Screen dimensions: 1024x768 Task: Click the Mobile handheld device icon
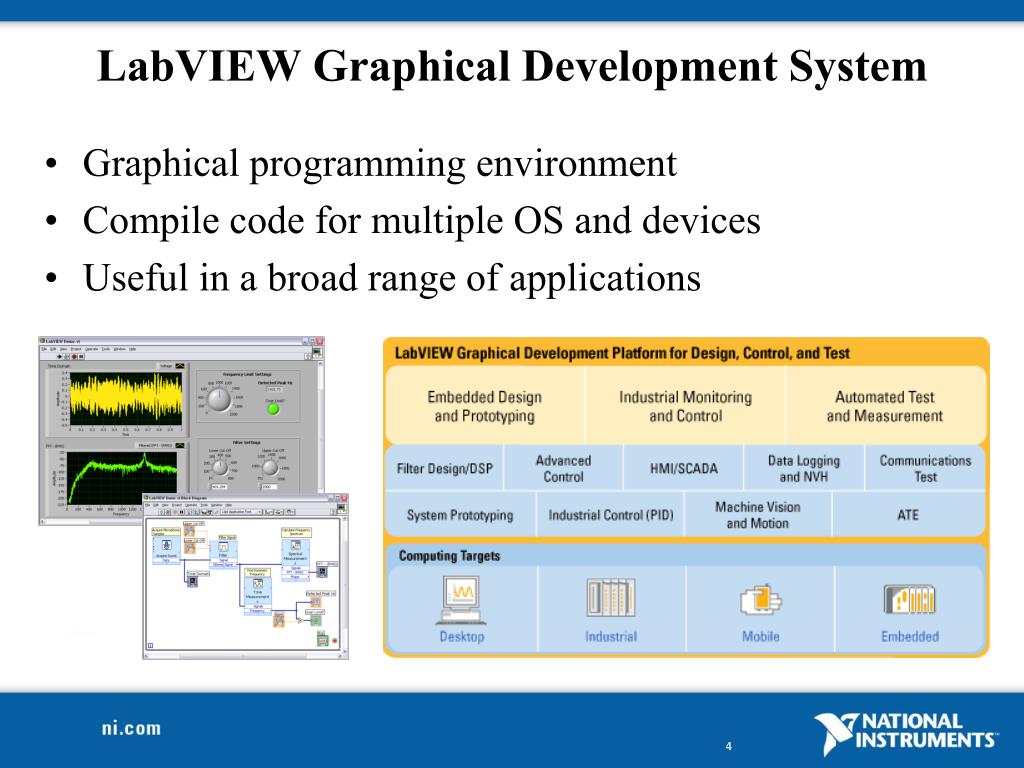click(760, 600)
